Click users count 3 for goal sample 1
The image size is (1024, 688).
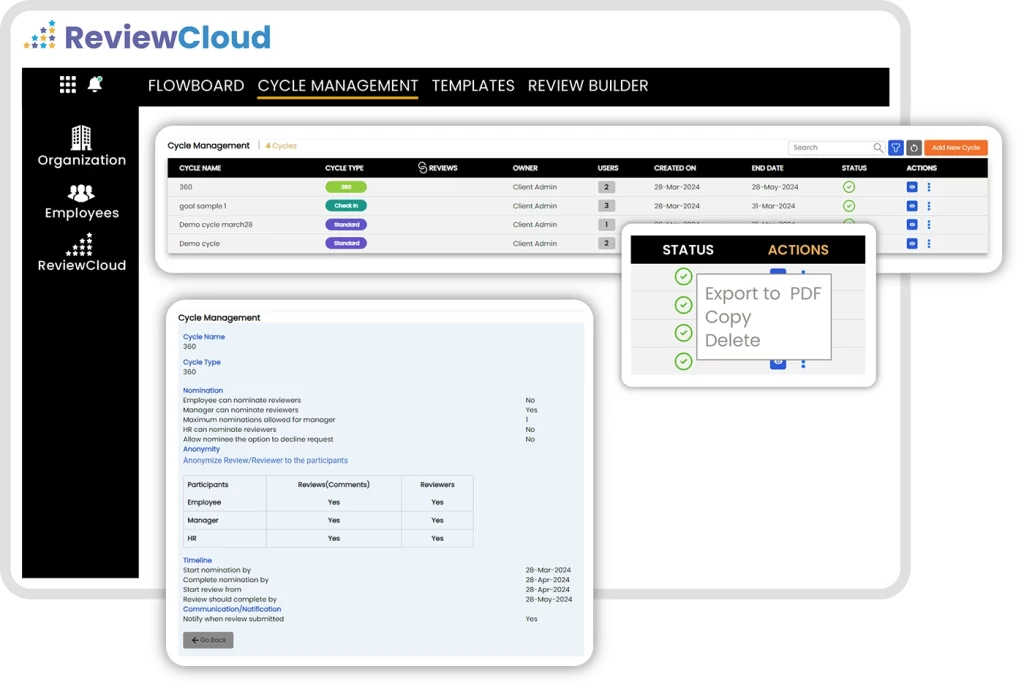[606, 206]
